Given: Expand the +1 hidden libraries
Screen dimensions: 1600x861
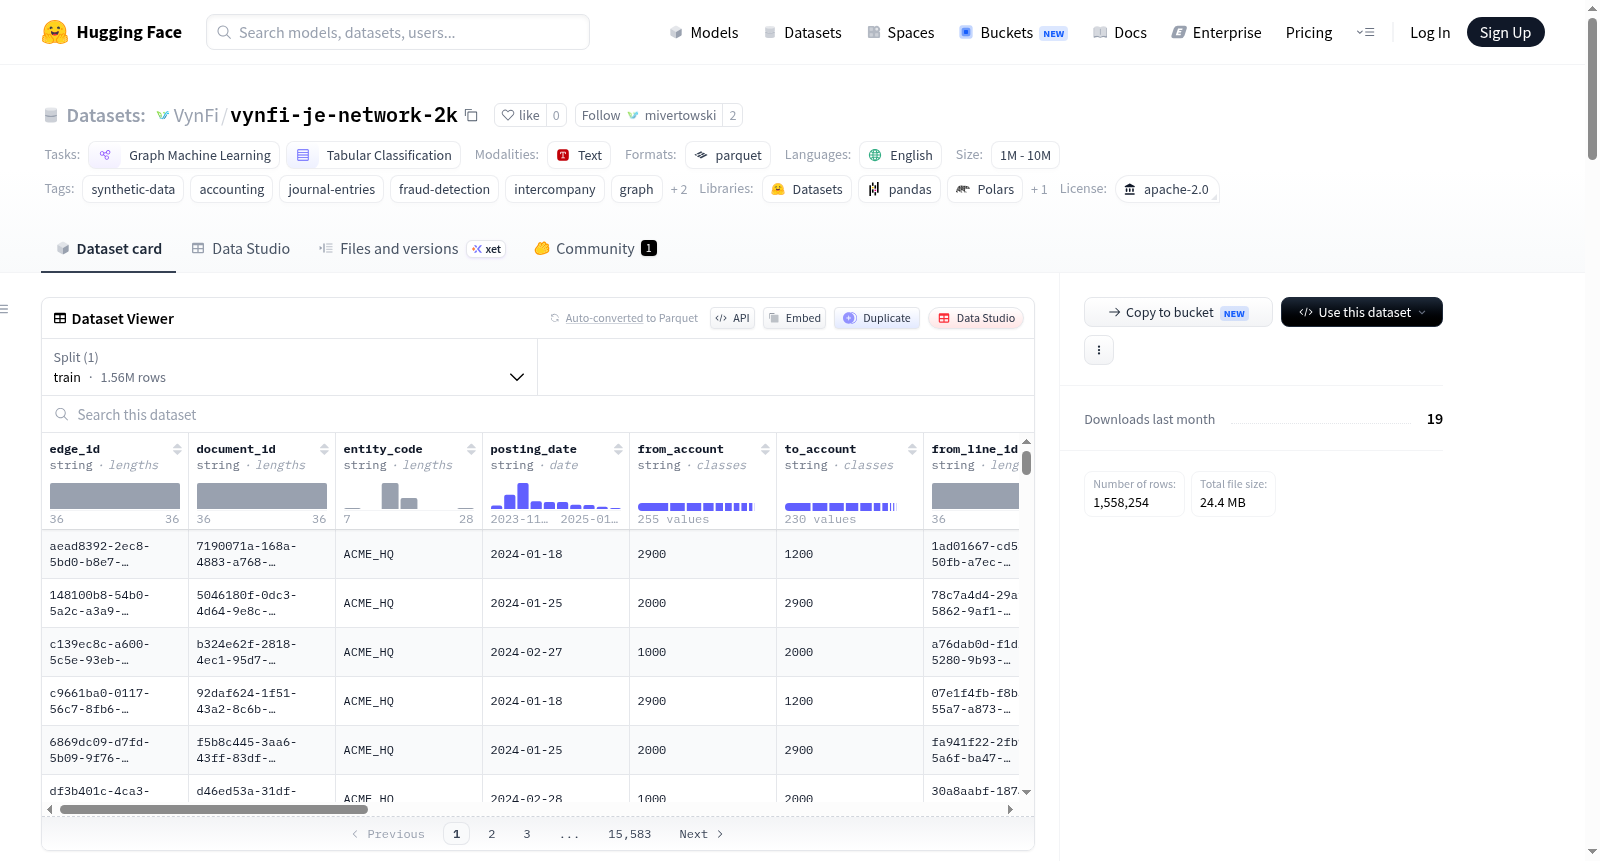Looking at the screenshot, I should (1039, 189).
